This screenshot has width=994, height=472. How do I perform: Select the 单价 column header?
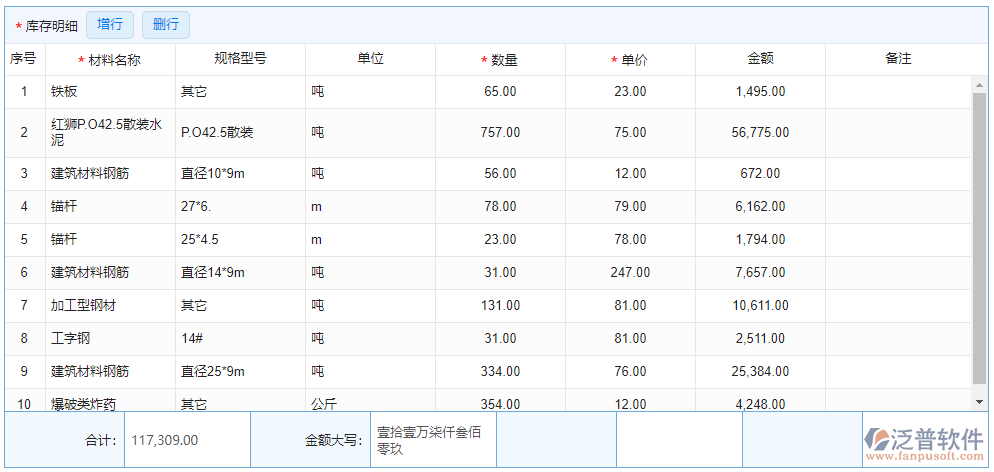pyautogui.click(x=630, y=60)
